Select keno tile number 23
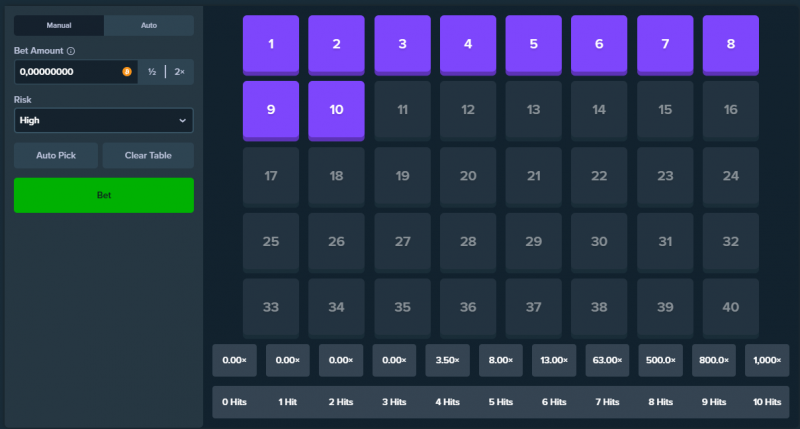 [665, 177]
